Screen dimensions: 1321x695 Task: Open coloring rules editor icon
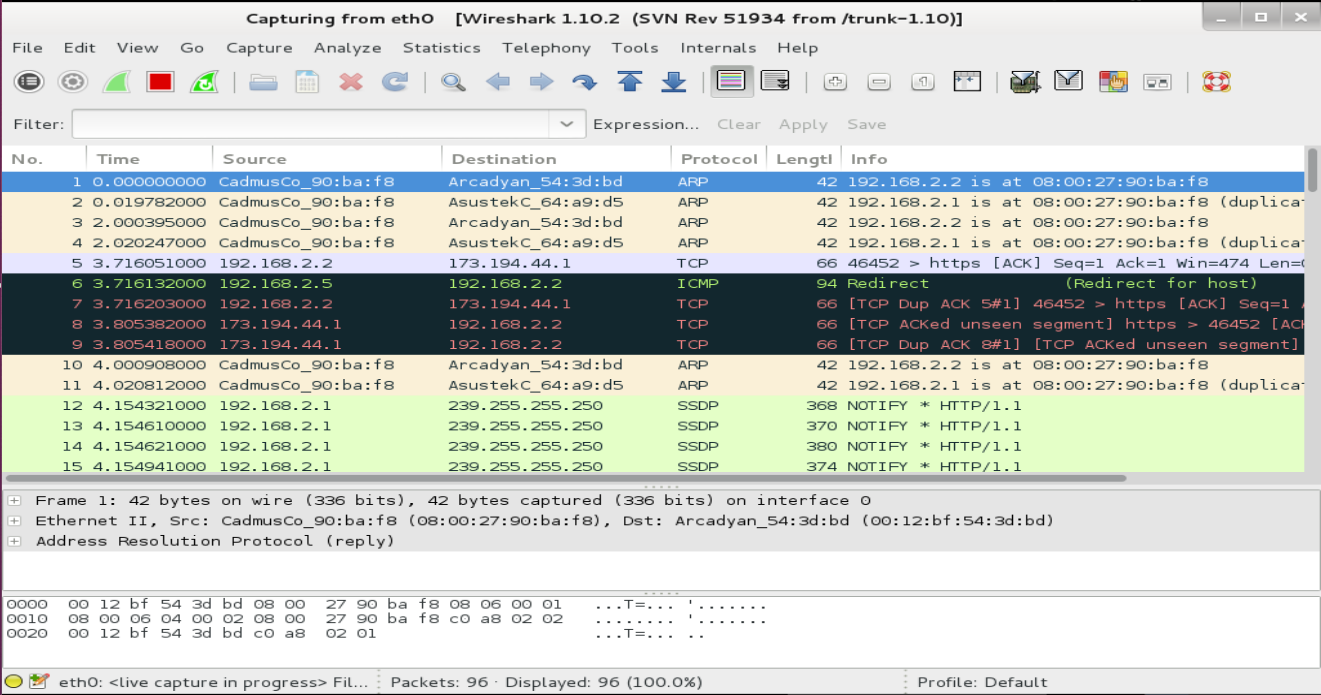(1113, 82)
